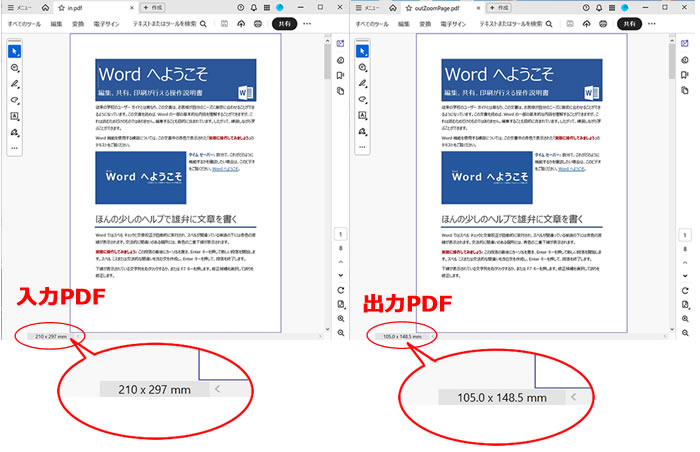The image size is (700, 452).
Task: Show more quick tools (three dots) in outZoomPage.pdf toolbar
Action: pos(362,146)
